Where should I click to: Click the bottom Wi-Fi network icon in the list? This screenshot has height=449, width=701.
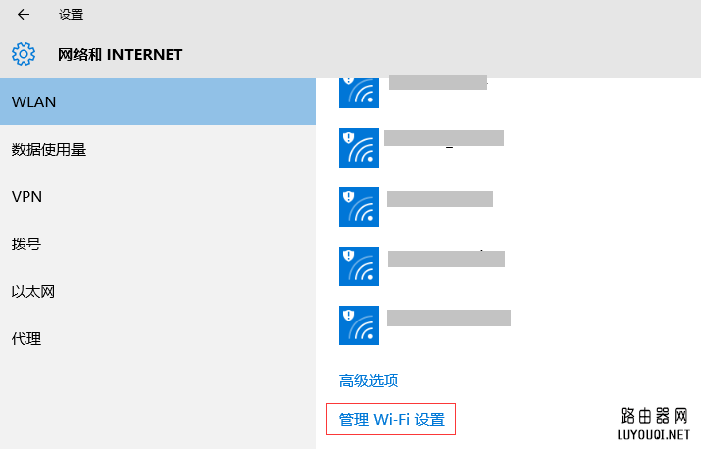(359, 325)
